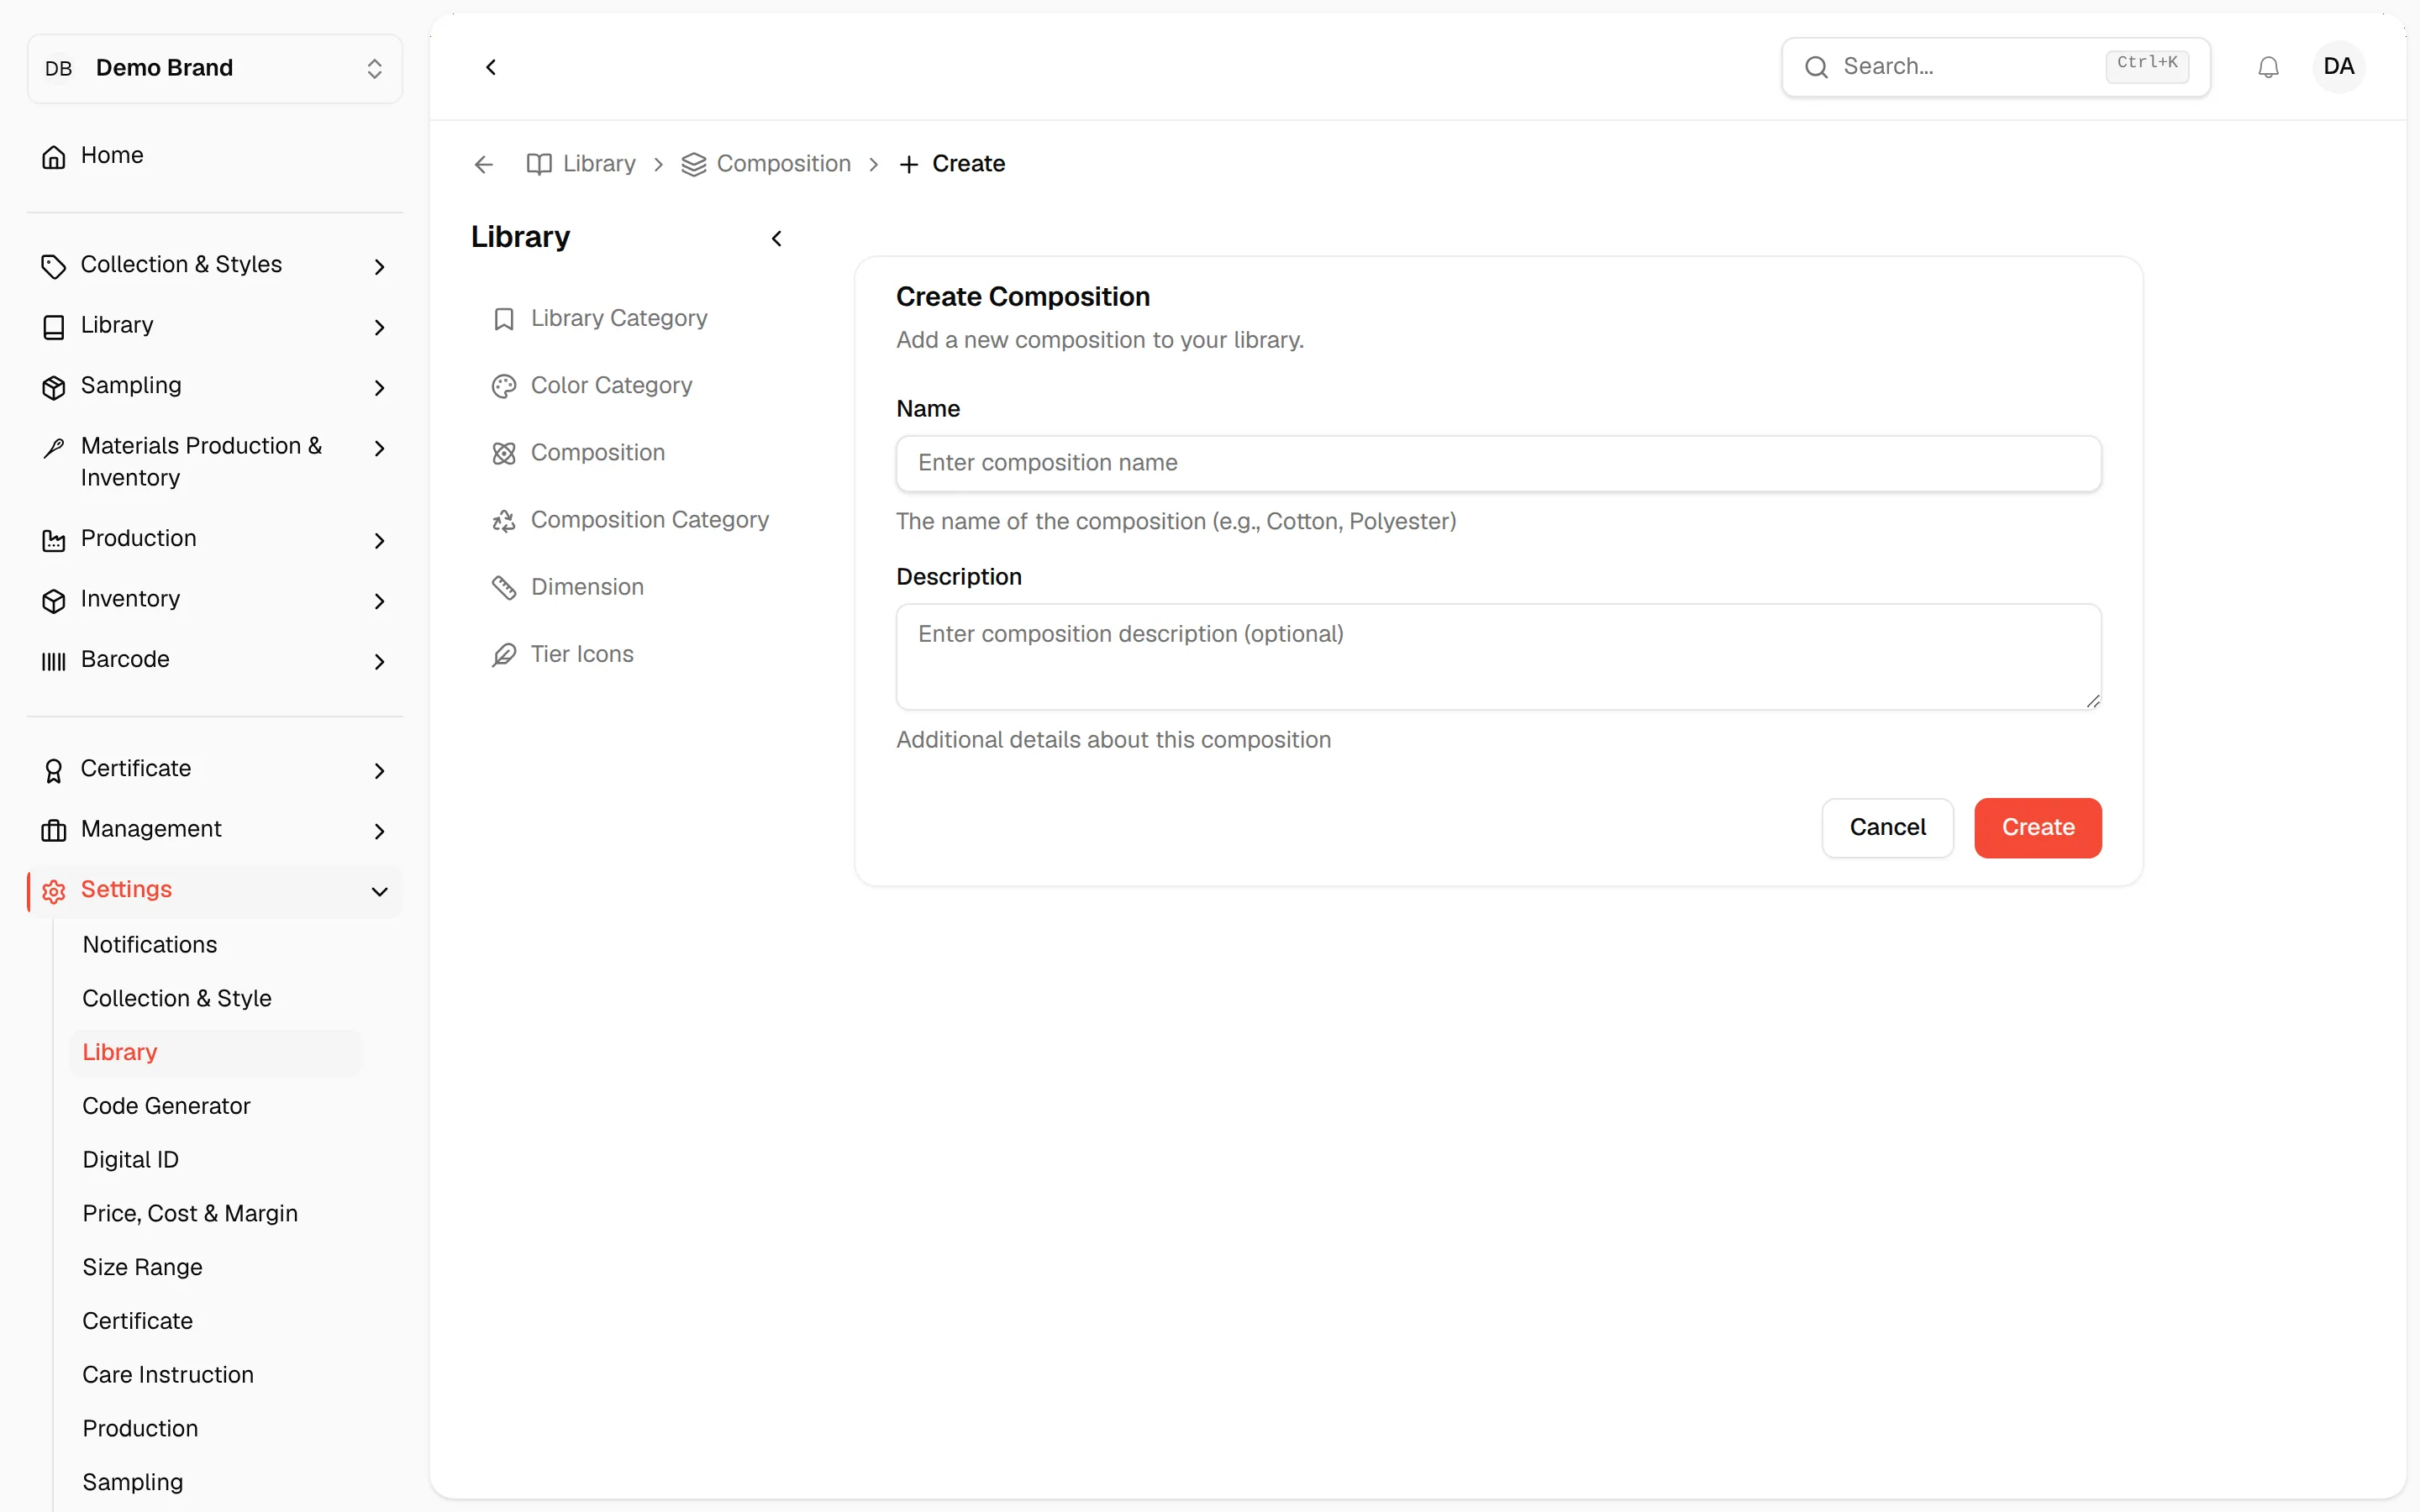Go to Library breadcrumb link

[599, 164]
